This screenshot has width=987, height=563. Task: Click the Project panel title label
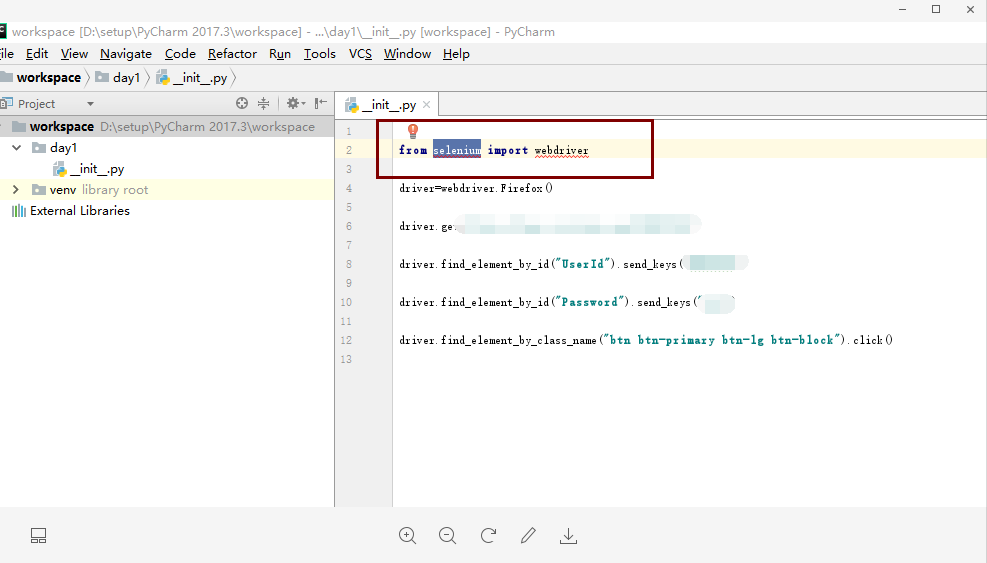[37, 104]
